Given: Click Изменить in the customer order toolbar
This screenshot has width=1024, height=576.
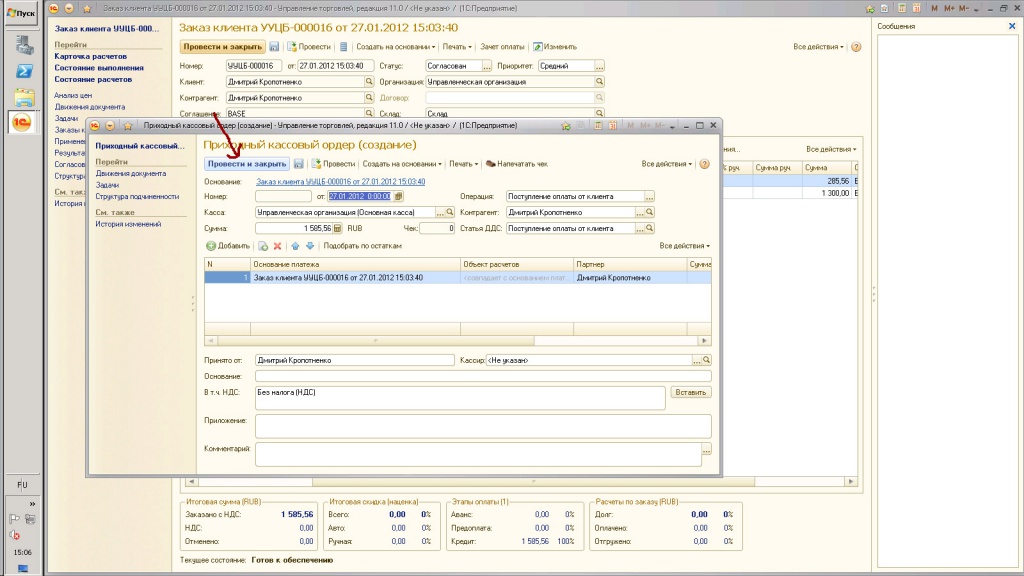Looking at the screenshot, I should [x=555, y=47].
